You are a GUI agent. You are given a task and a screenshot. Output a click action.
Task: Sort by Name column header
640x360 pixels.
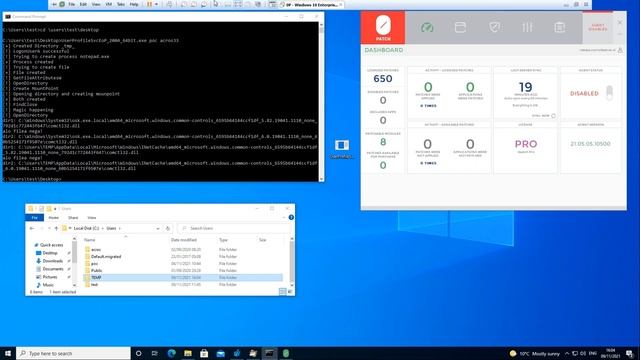tap(89, 240)
